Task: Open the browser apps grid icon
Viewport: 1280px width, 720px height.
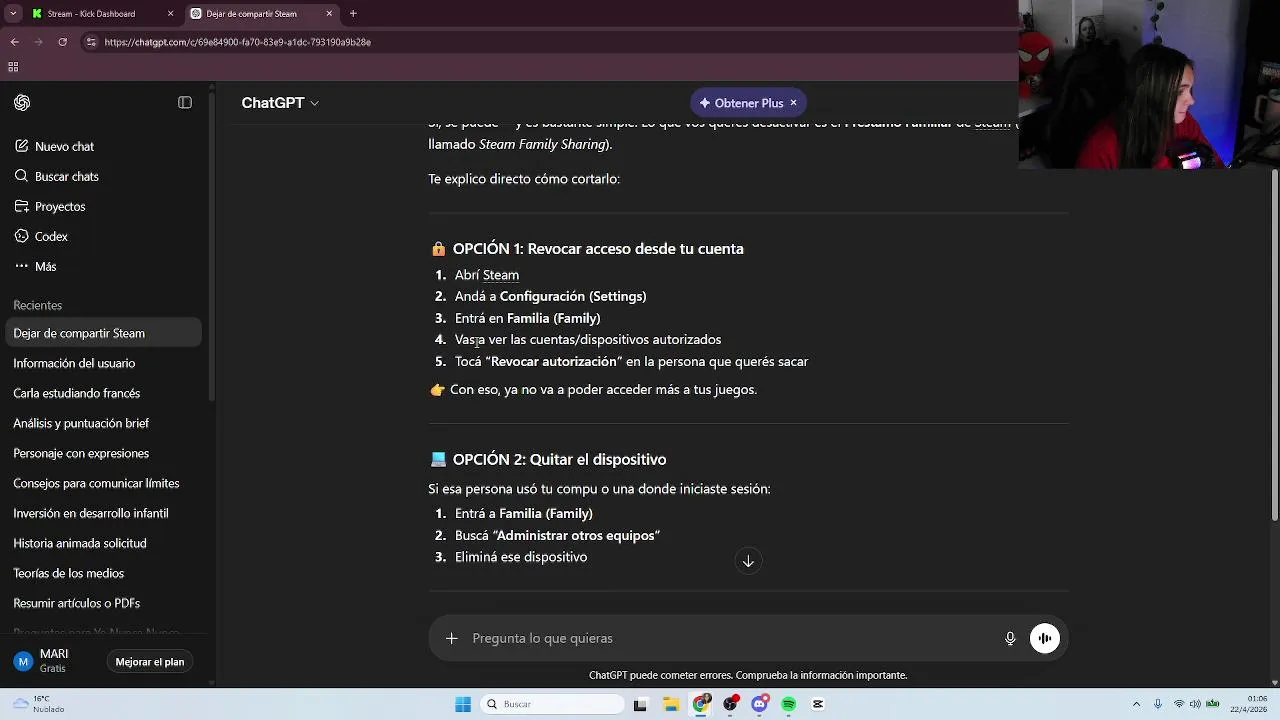Action: 13,67
